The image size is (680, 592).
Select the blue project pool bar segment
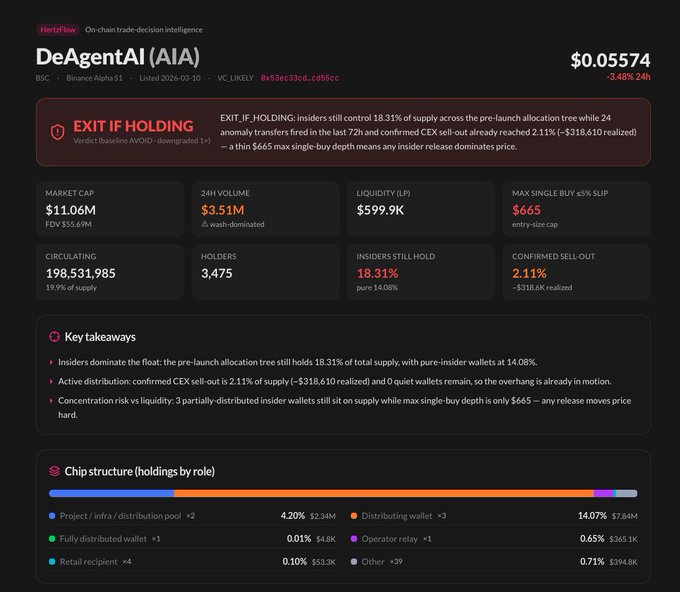111,493
